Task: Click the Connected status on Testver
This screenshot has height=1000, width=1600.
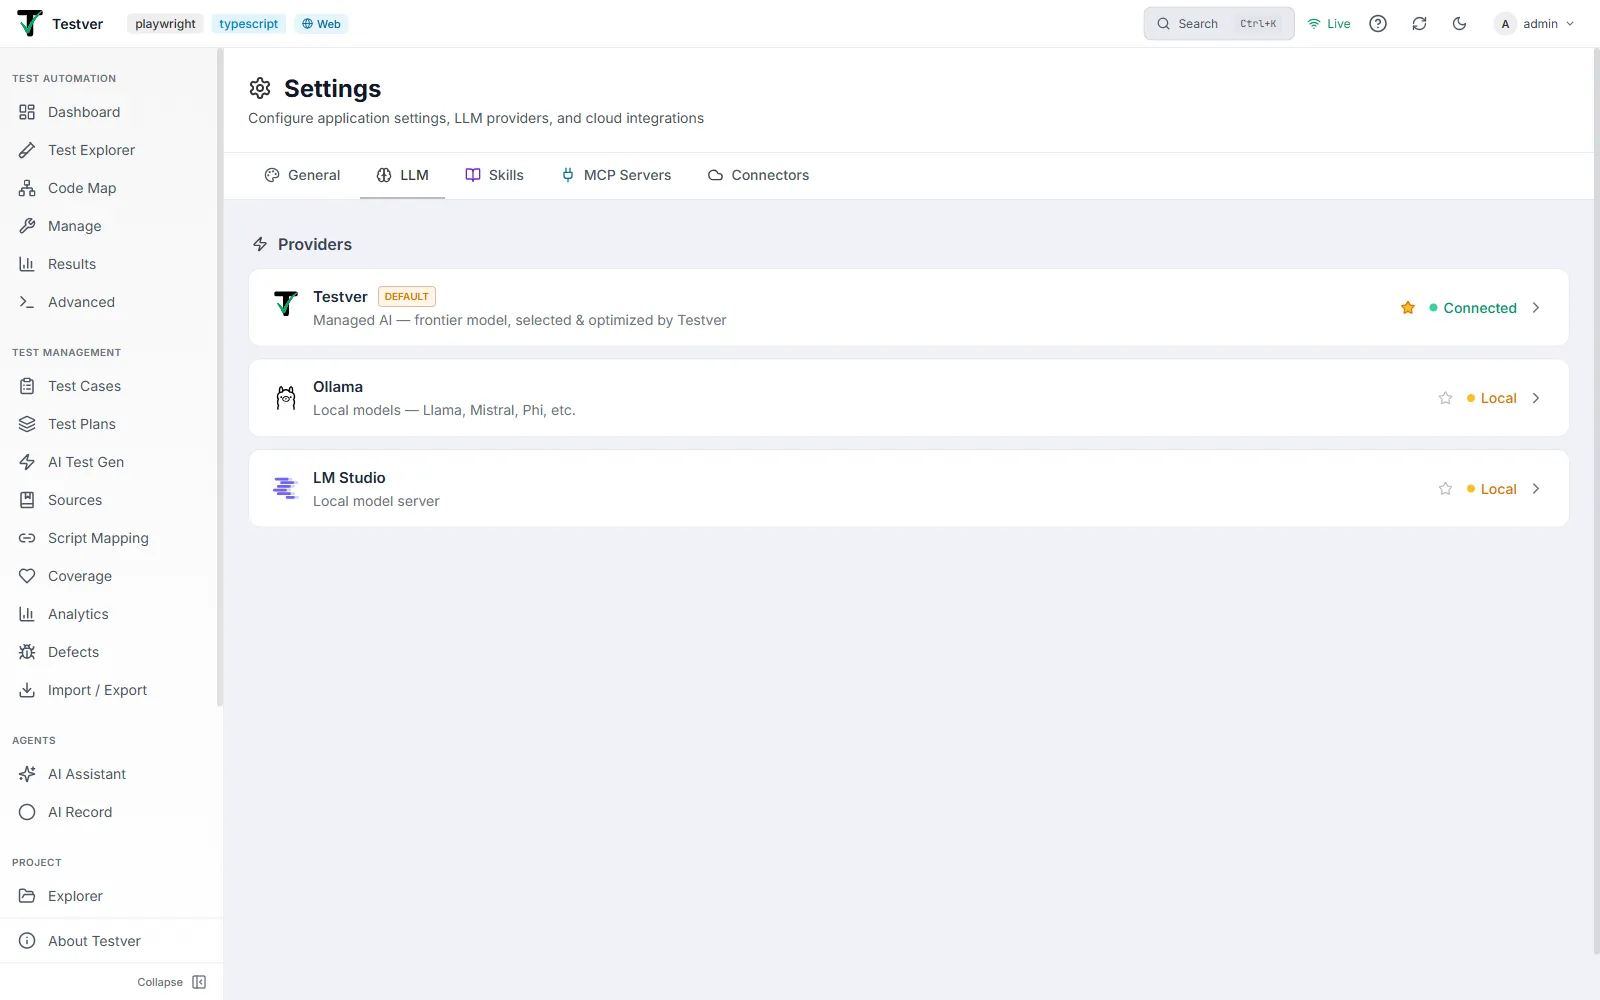Action: click(x=1473, y=308)
